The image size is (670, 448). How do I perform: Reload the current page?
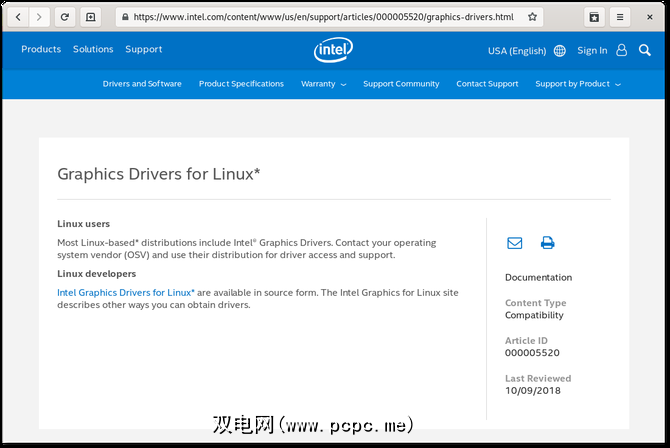(x=65, y=17)
